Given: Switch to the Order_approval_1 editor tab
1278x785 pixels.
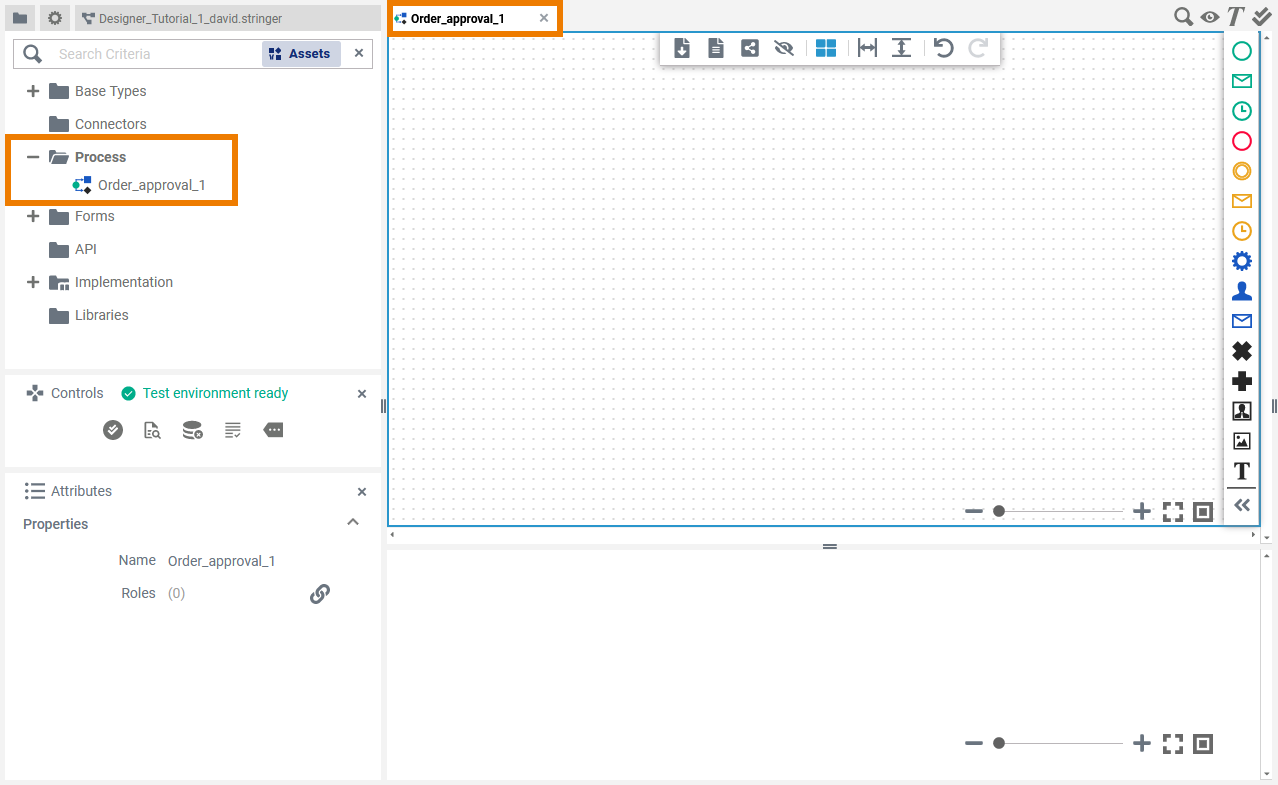Looking at the screenshot, I should click(x=457, y=18).
